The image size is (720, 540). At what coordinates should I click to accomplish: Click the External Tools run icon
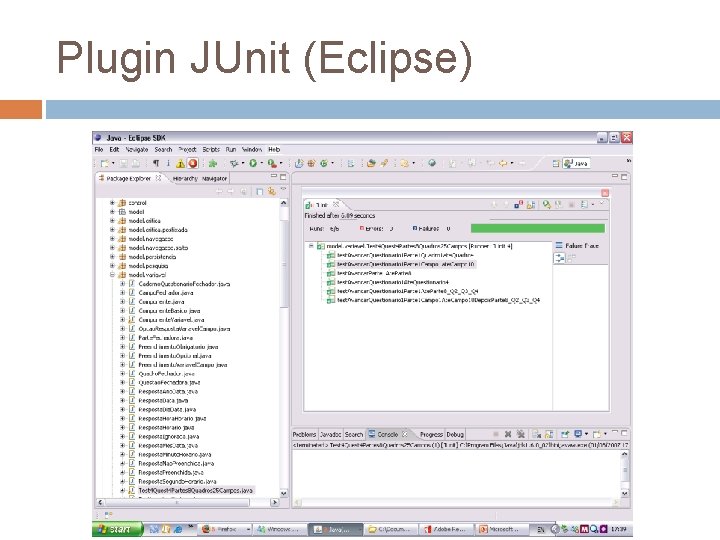tap(272, 163)
